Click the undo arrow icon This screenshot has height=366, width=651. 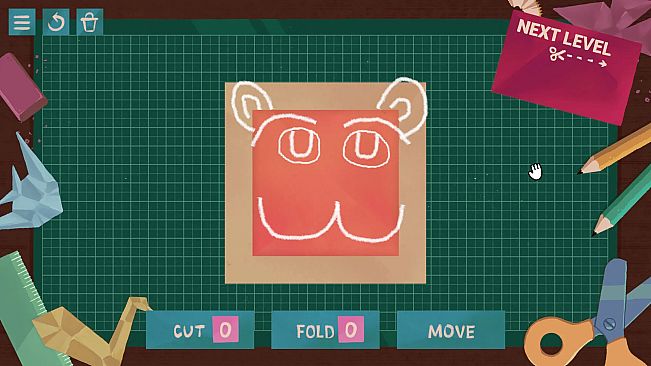(x=56, y=22)
